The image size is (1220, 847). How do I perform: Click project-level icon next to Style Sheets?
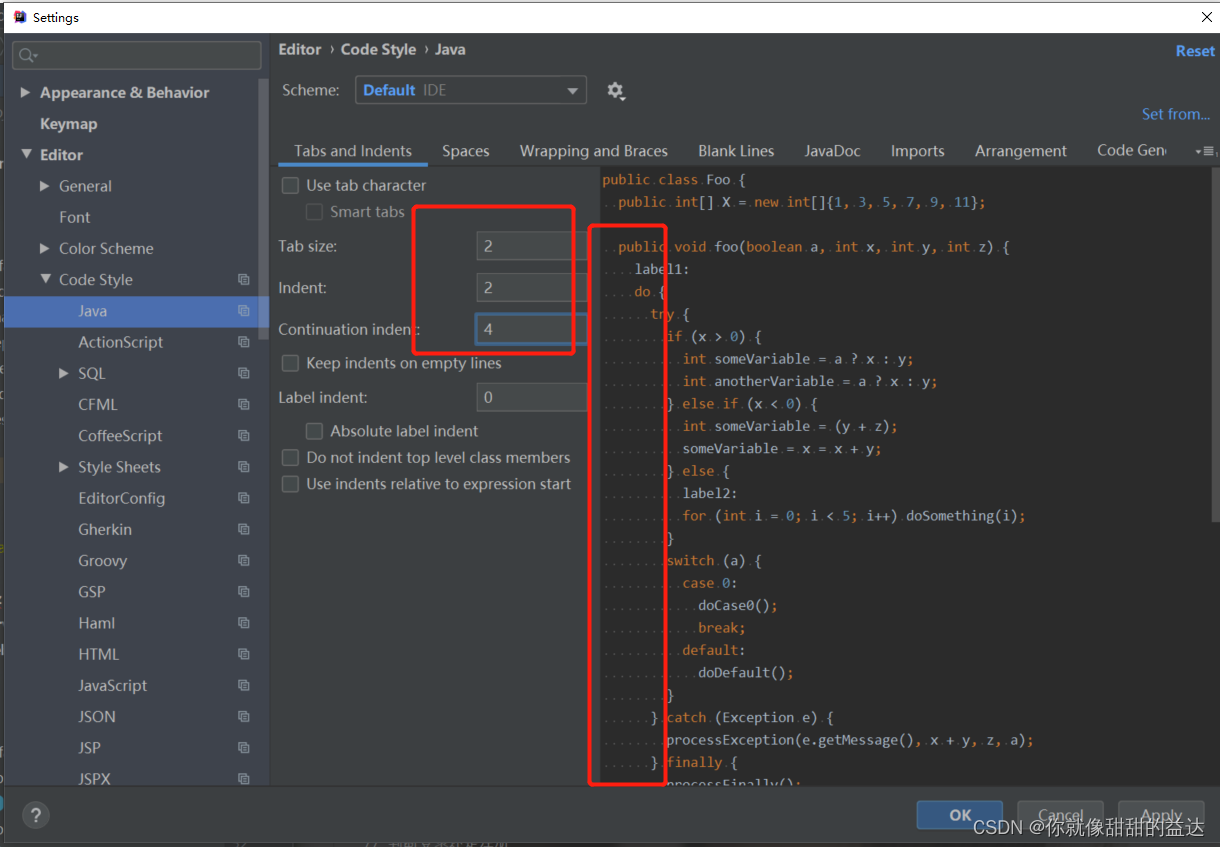coord(243,467)
